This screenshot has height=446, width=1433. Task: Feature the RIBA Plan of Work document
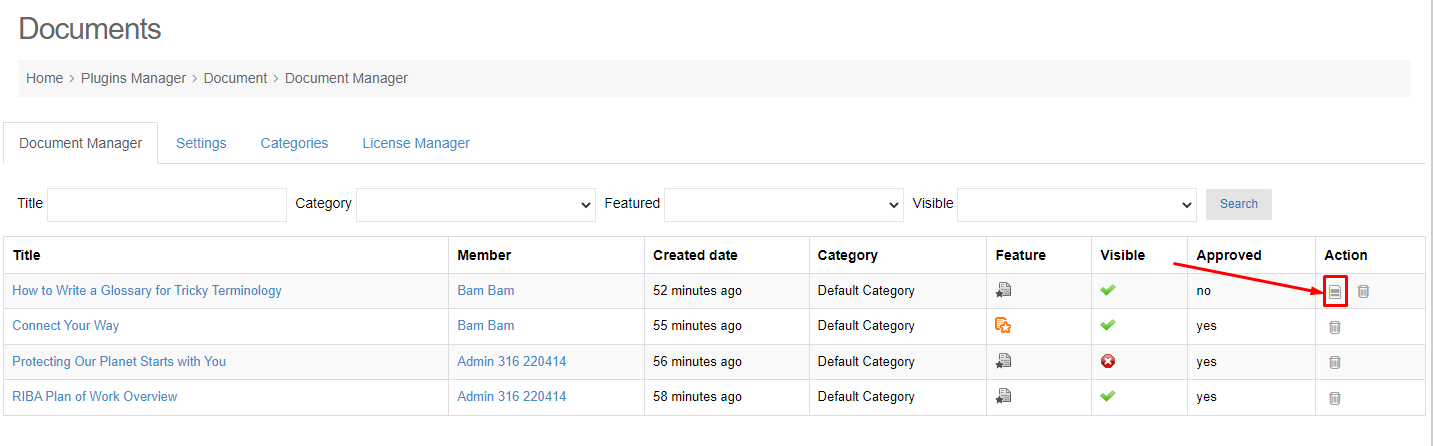point(1003,396)
